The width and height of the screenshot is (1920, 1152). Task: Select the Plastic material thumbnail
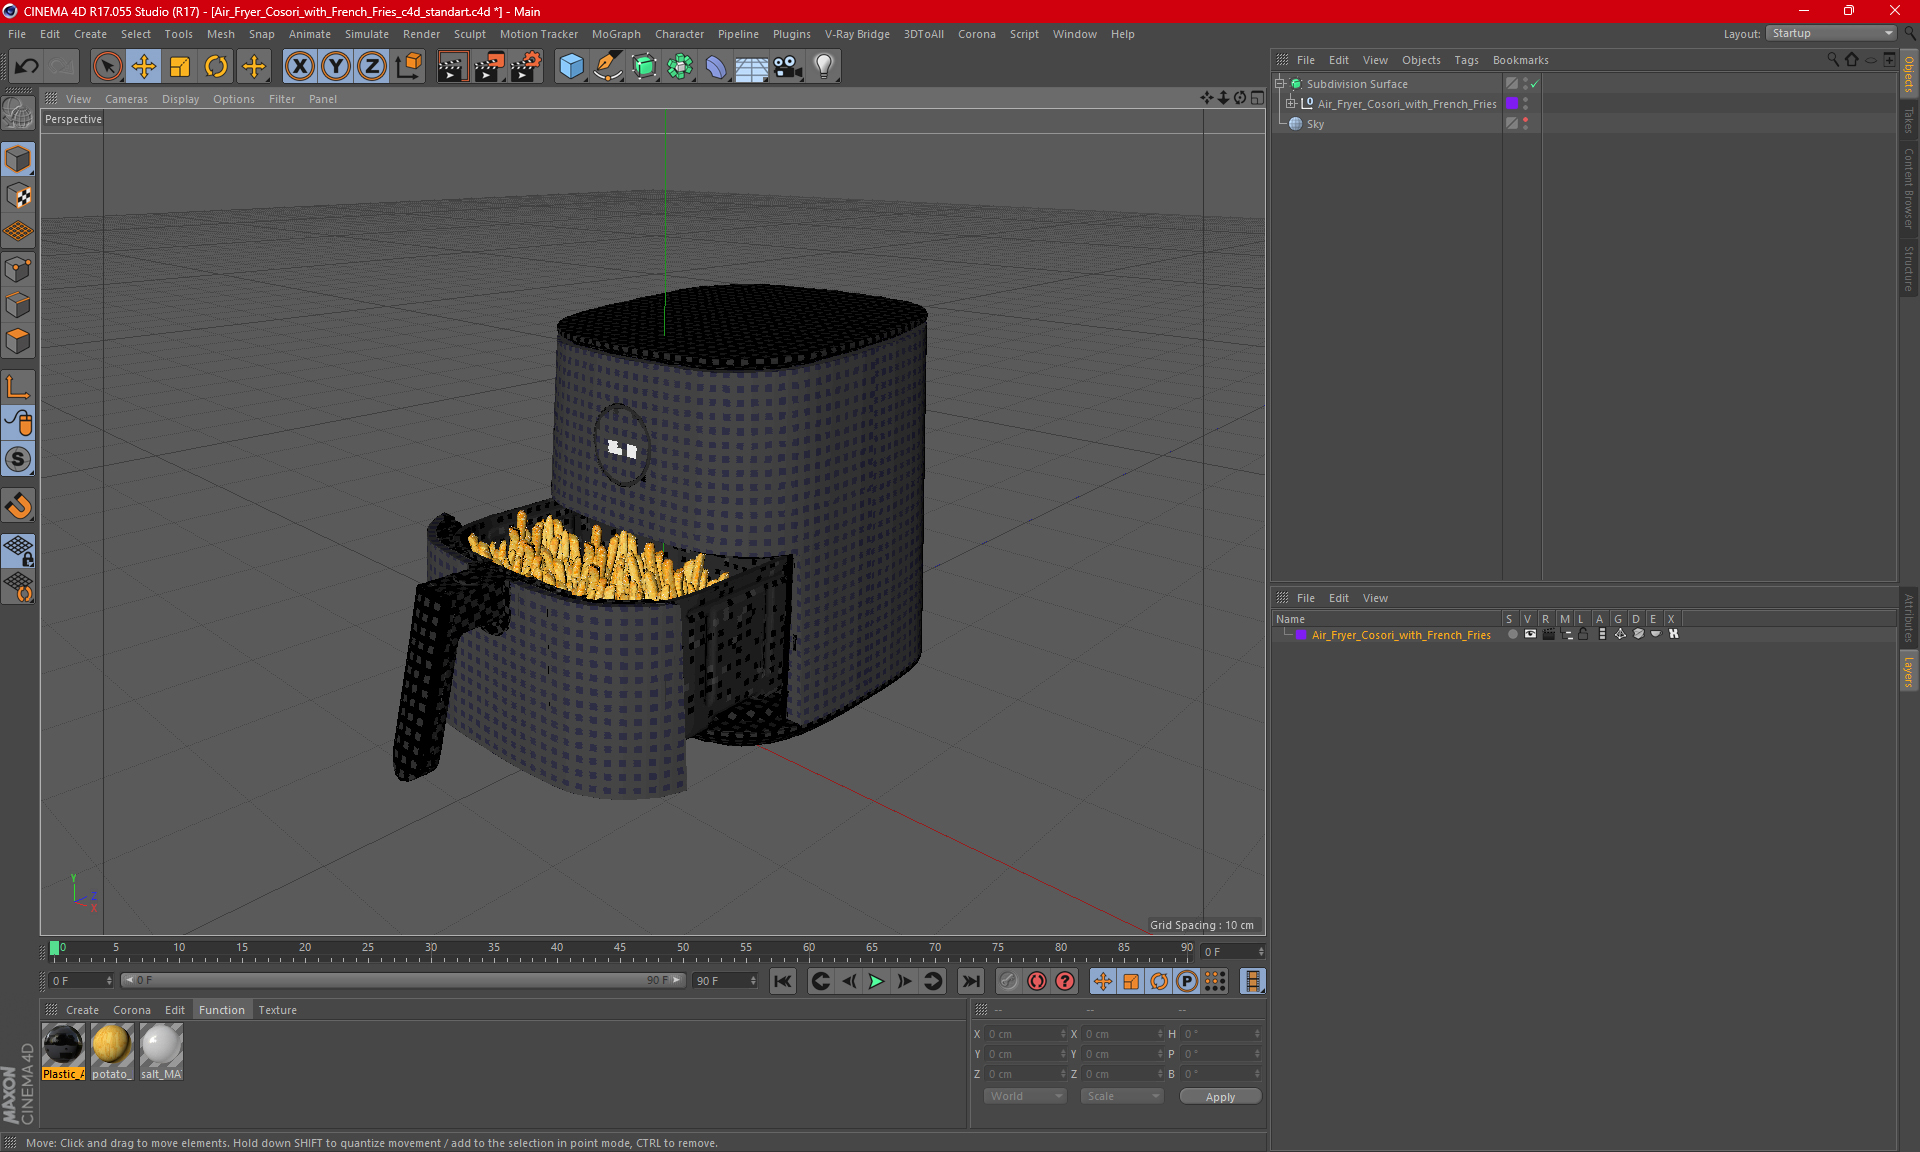pos(63,1051)
